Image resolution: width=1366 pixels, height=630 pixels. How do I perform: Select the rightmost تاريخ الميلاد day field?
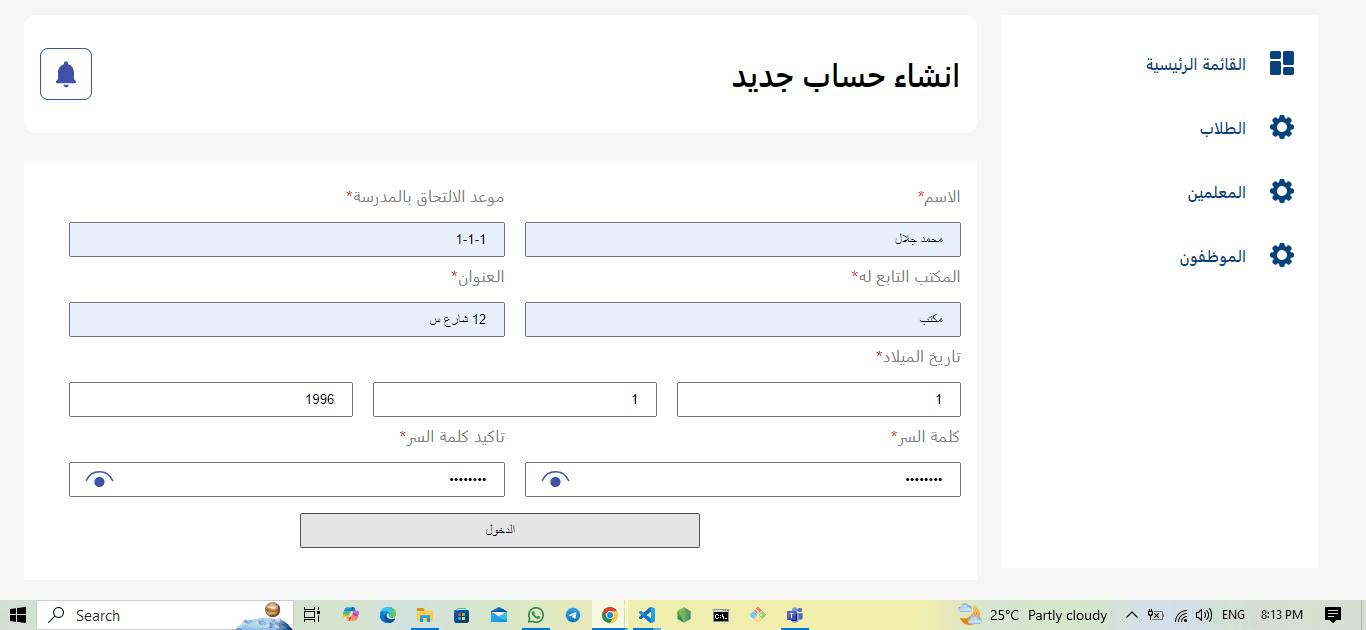coord(819,399)
